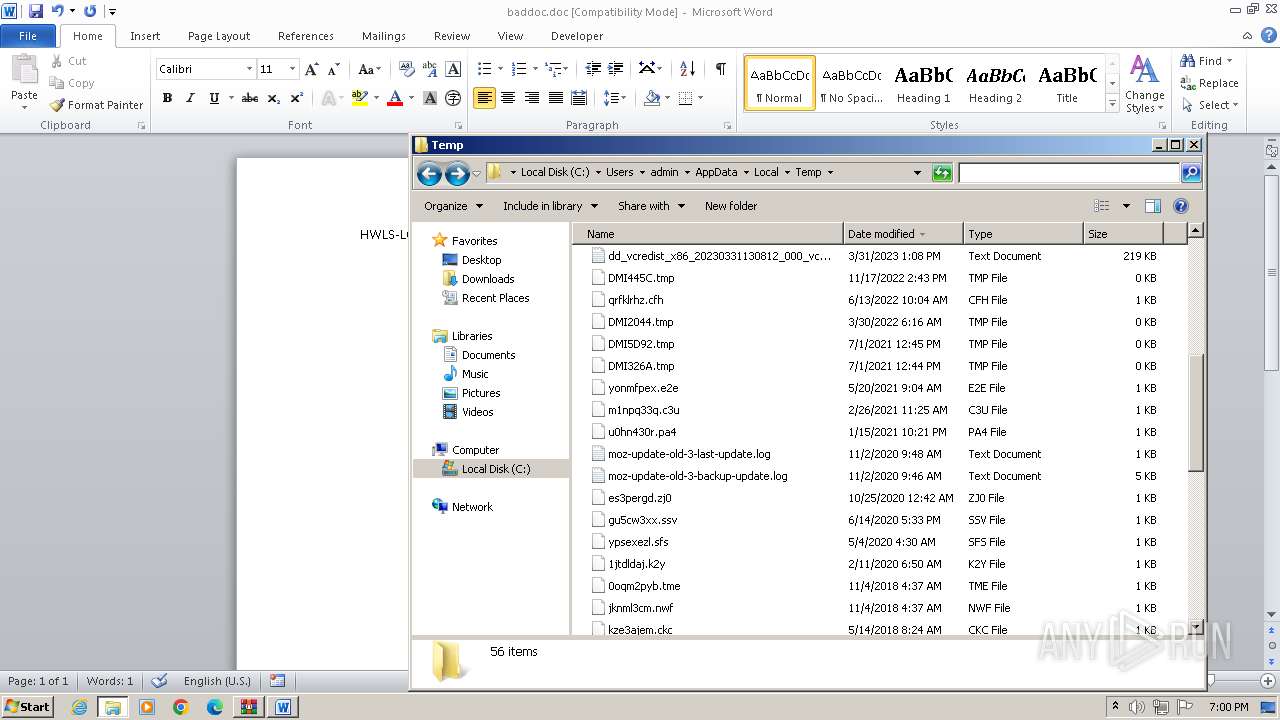
Task: Click the Format Painter brush
Action: [x=58, y=105]
